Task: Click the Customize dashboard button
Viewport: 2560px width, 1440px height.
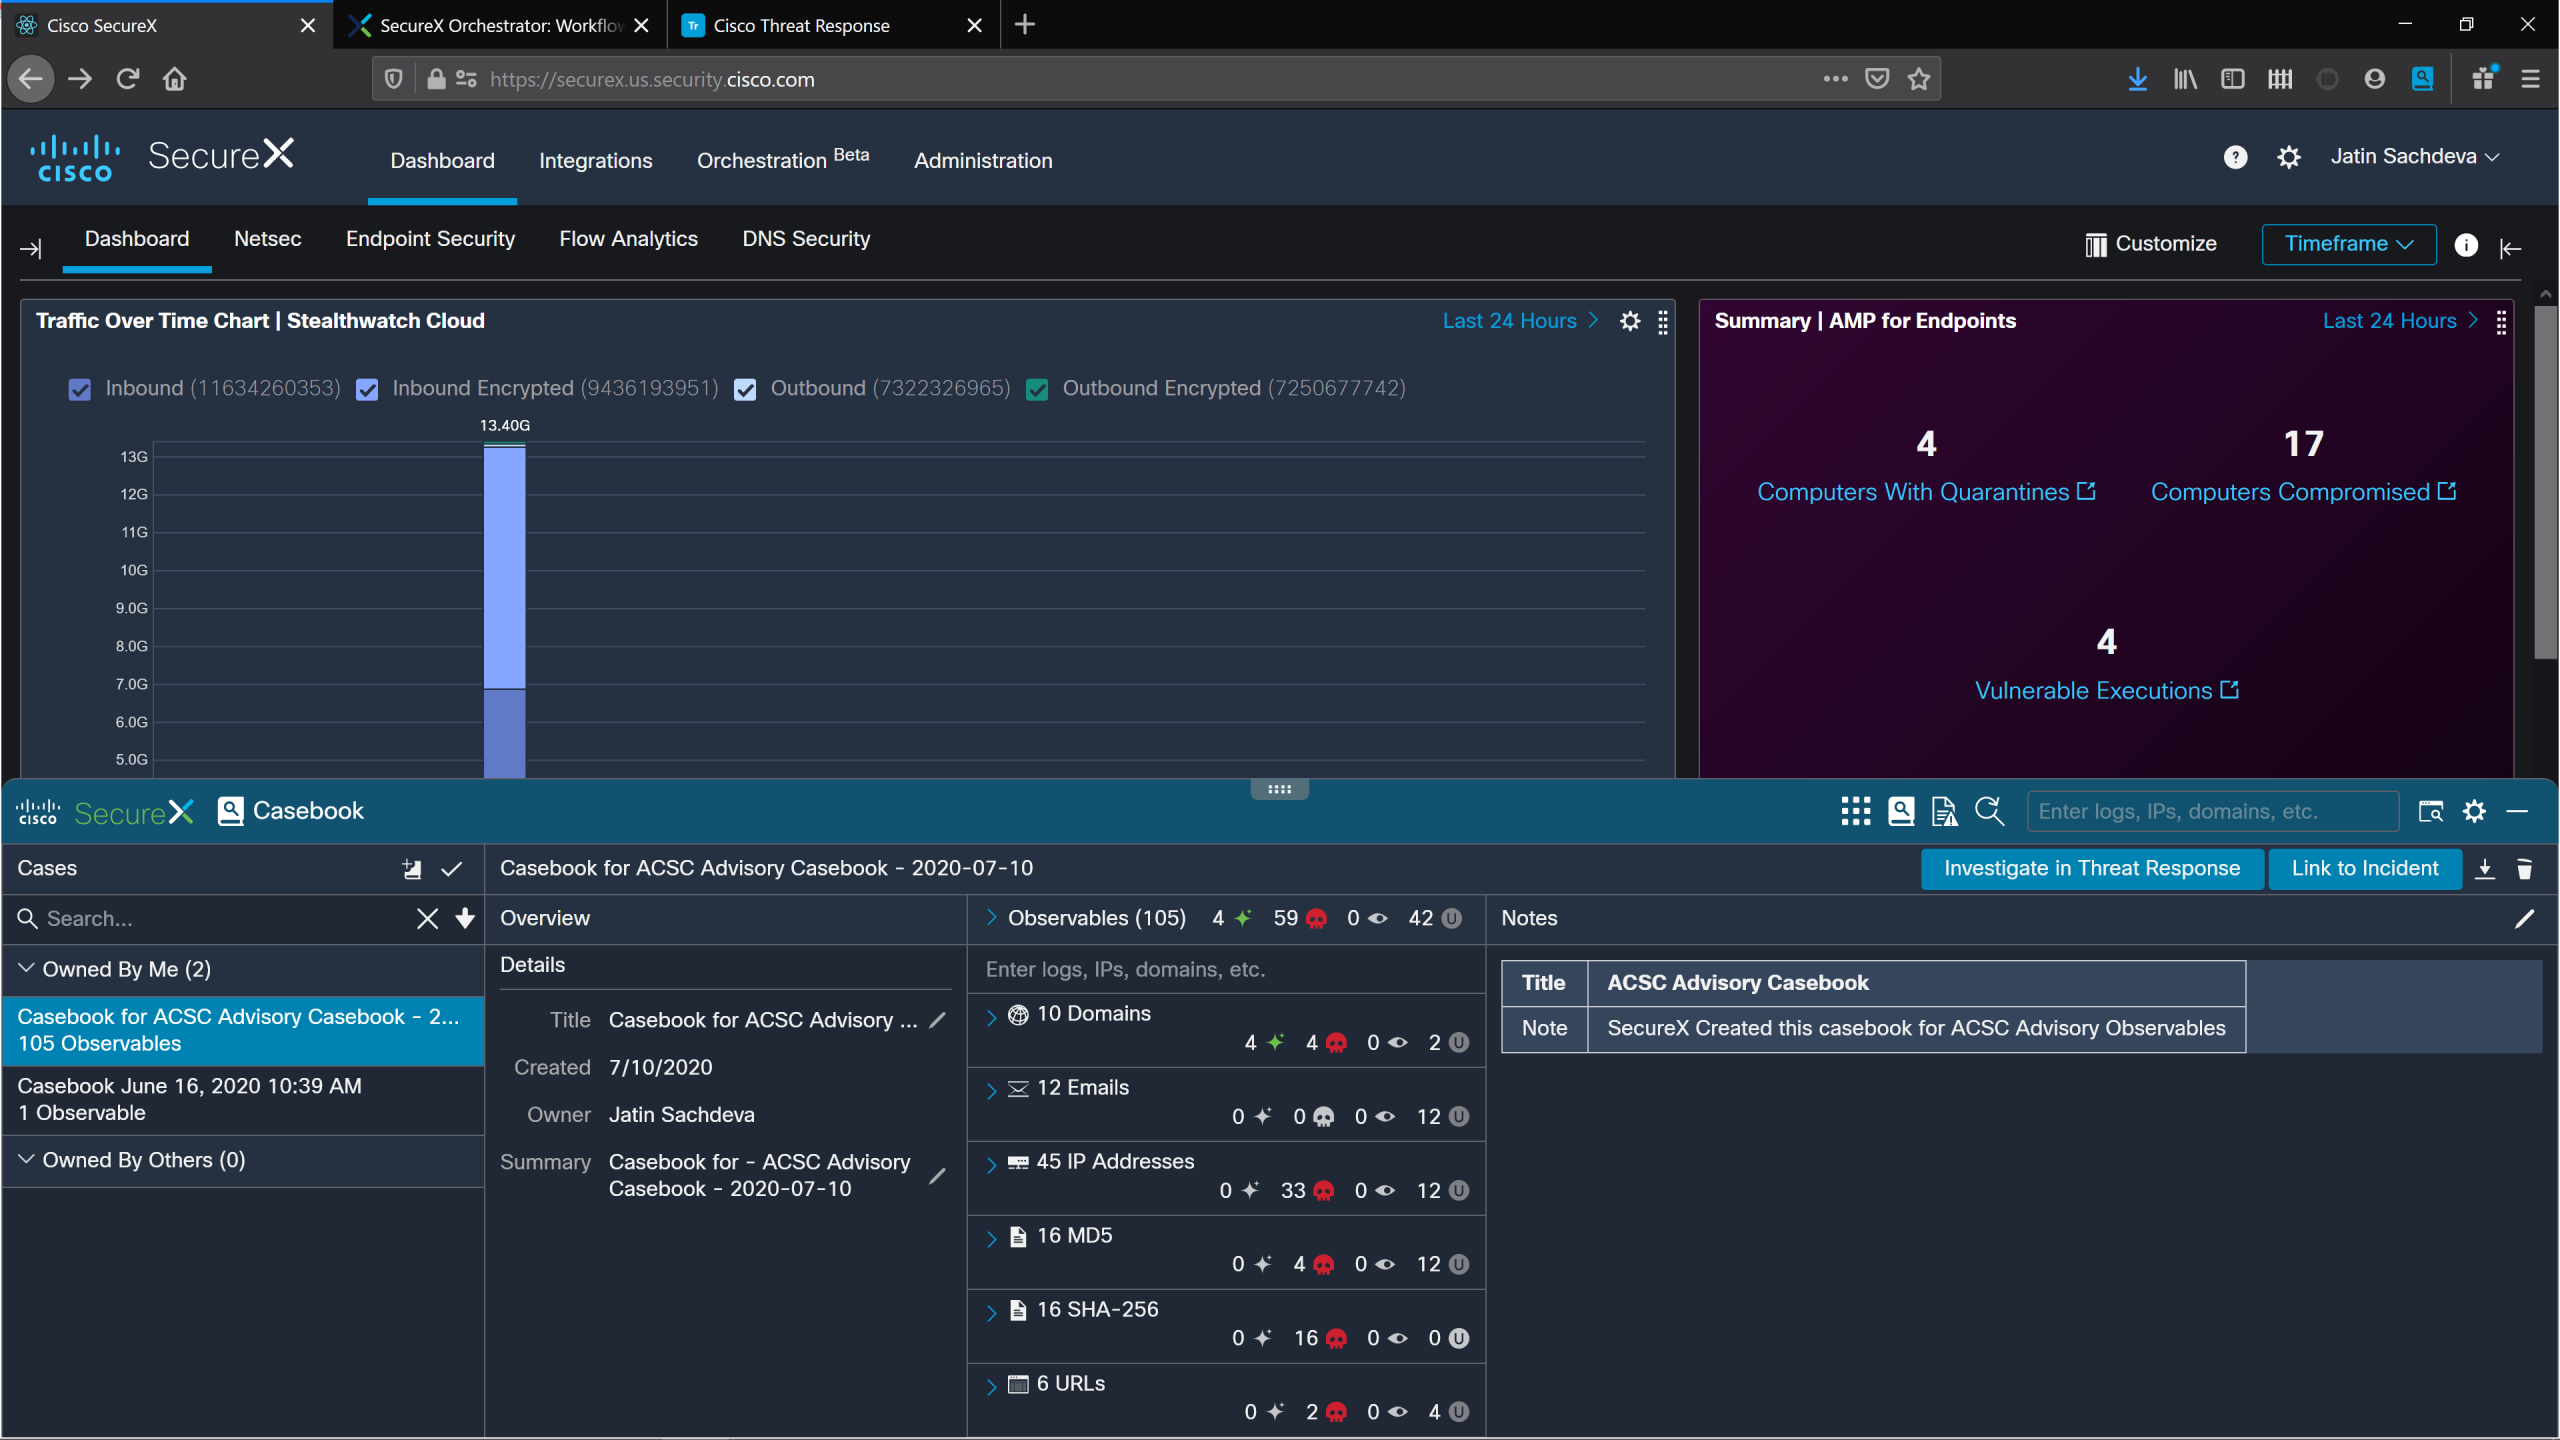Action: pos(2151,244)
